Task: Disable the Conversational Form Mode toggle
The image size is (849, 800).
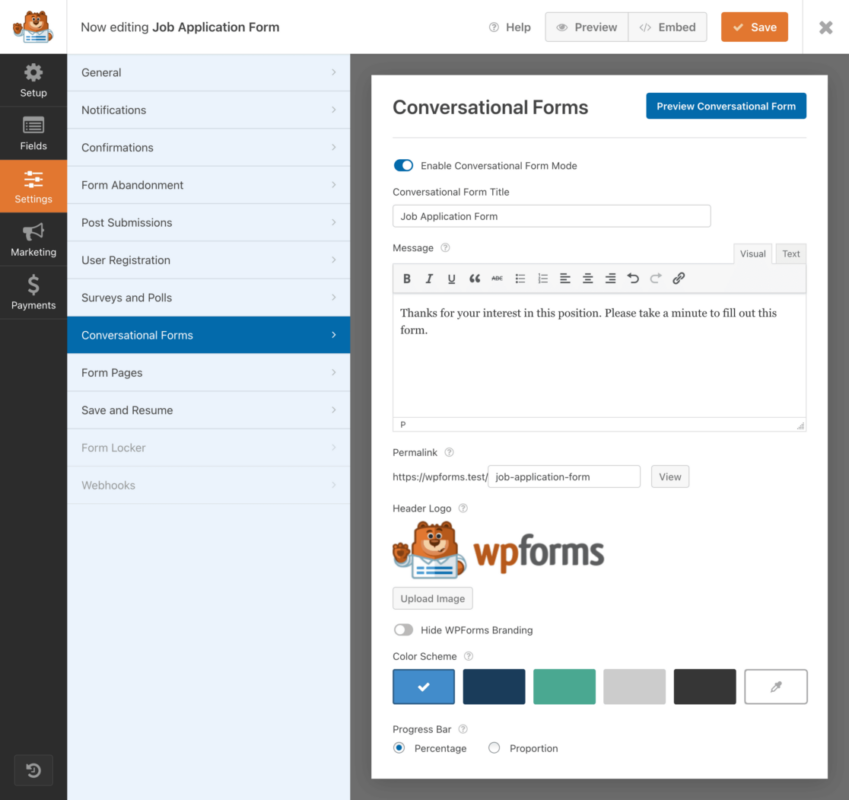Action: coord(403,166)
